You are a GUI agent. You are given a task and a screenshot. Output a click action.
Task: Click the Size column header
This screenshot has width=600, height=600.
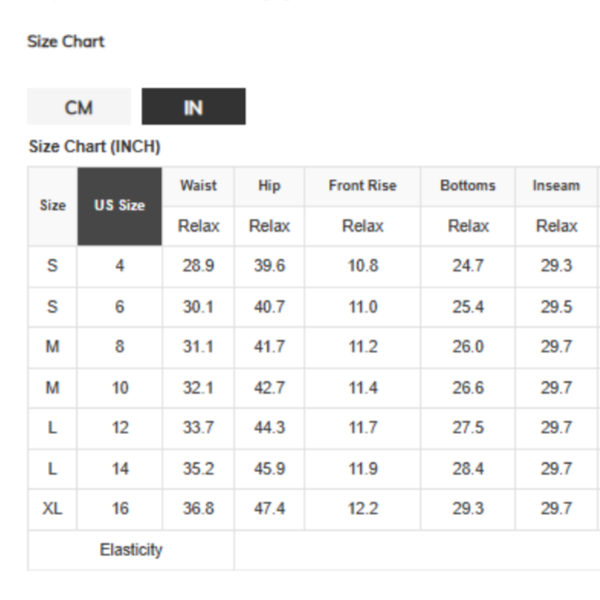tap(53, 206)
